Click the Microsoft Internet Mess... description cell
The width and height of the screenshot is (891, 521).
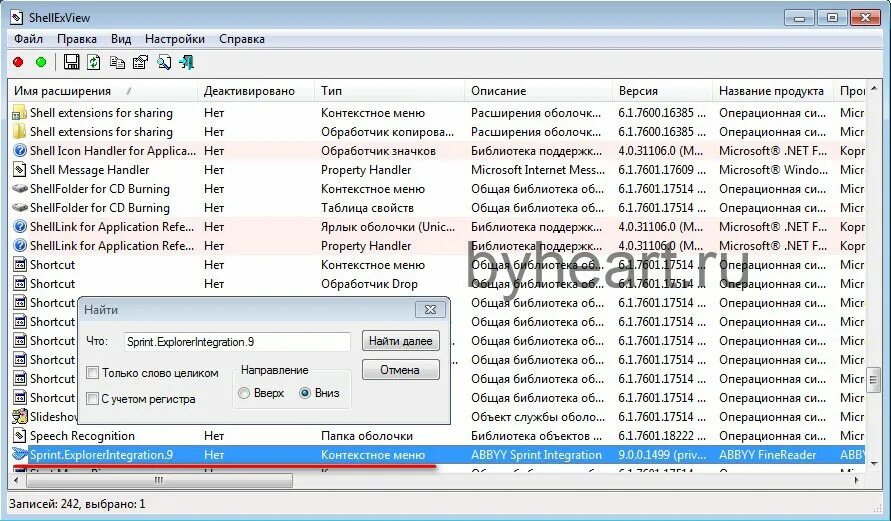pyautogui.click(x=538, y=169)
